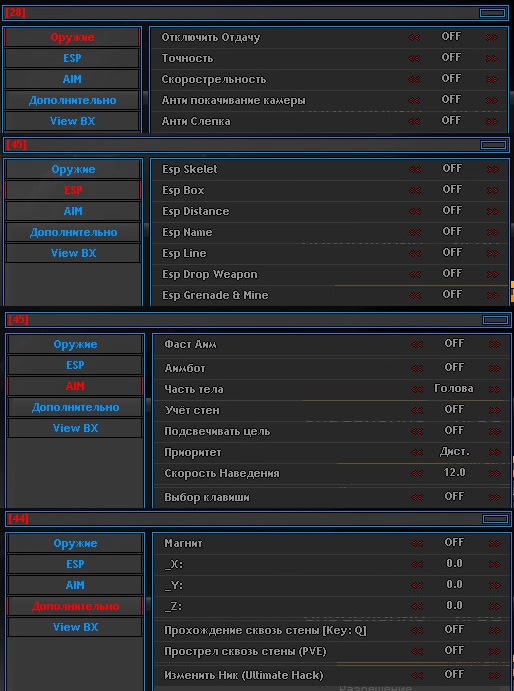Open View BX tab in the [28] panel

tap(72, 121)
